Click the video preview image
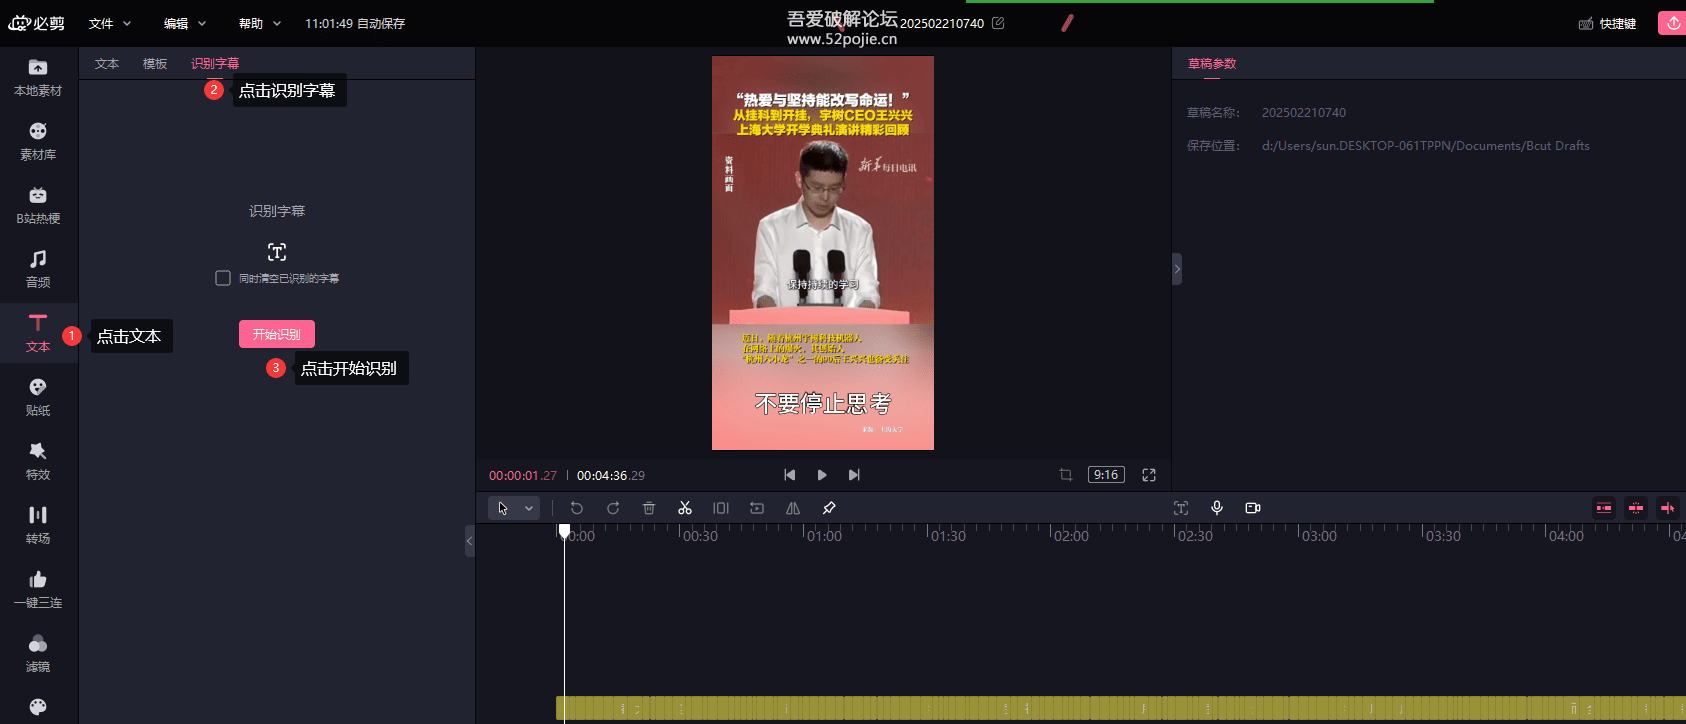 (823, 253)
